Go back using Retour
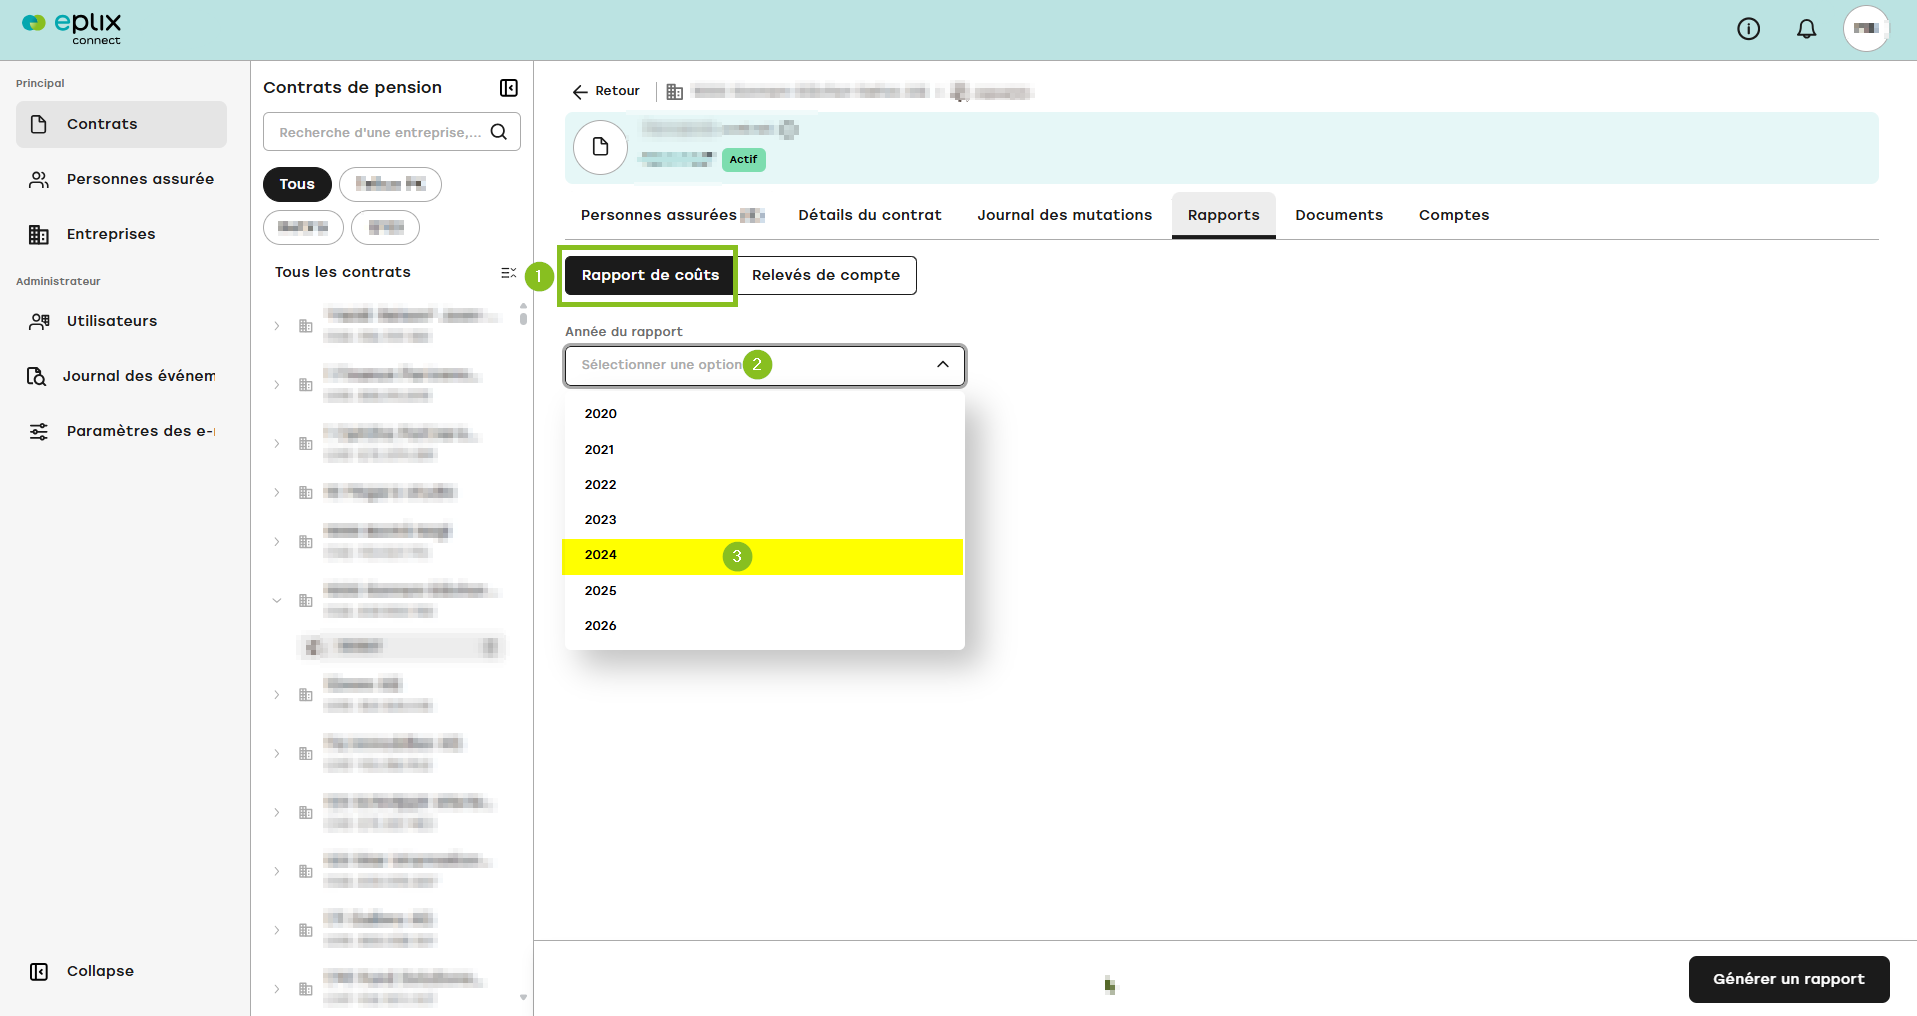The image size is (1917, 1016). [606, 91]
